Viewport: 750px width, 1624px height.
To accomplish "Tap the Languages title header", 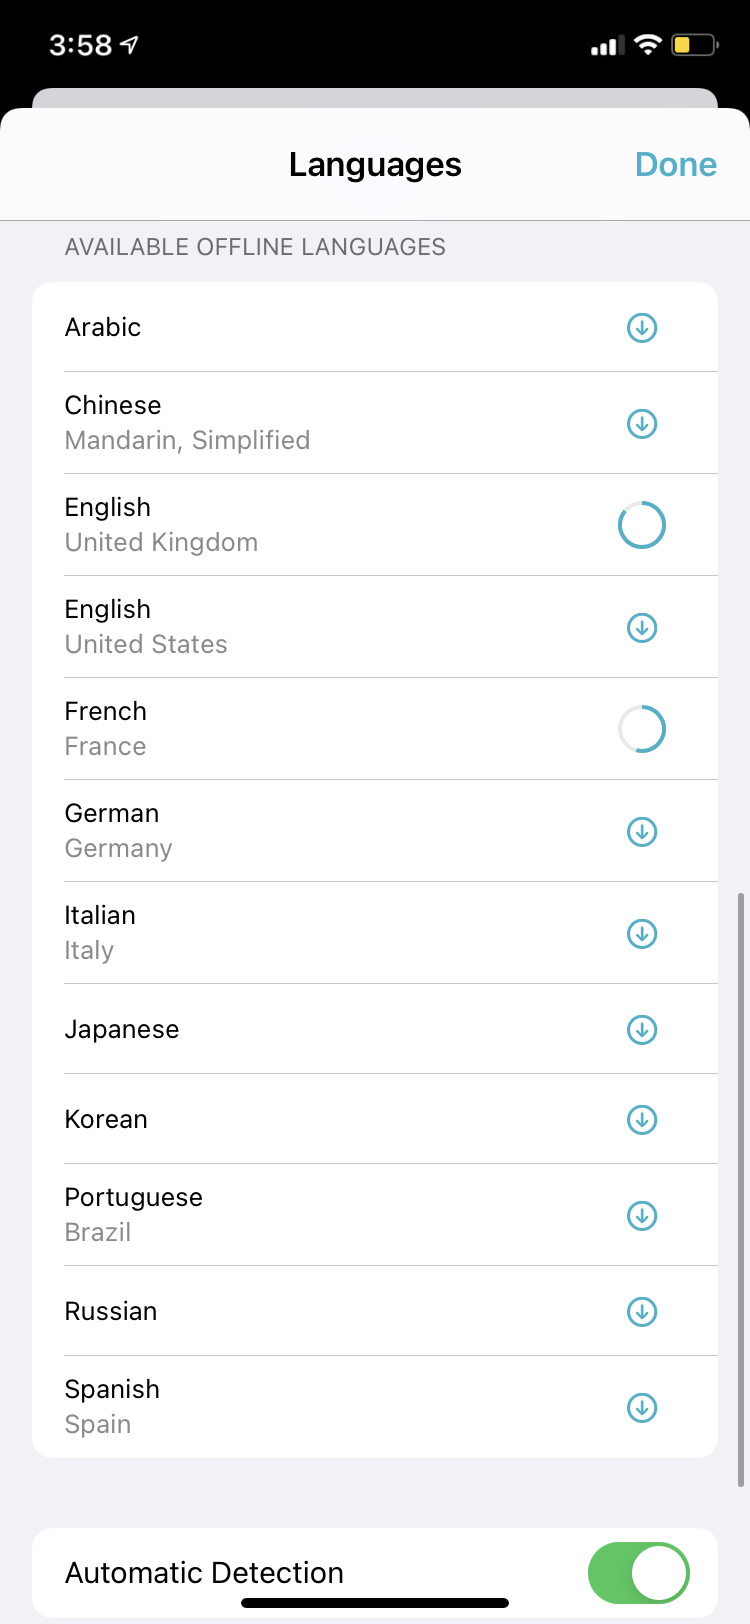I will [375, 165].
